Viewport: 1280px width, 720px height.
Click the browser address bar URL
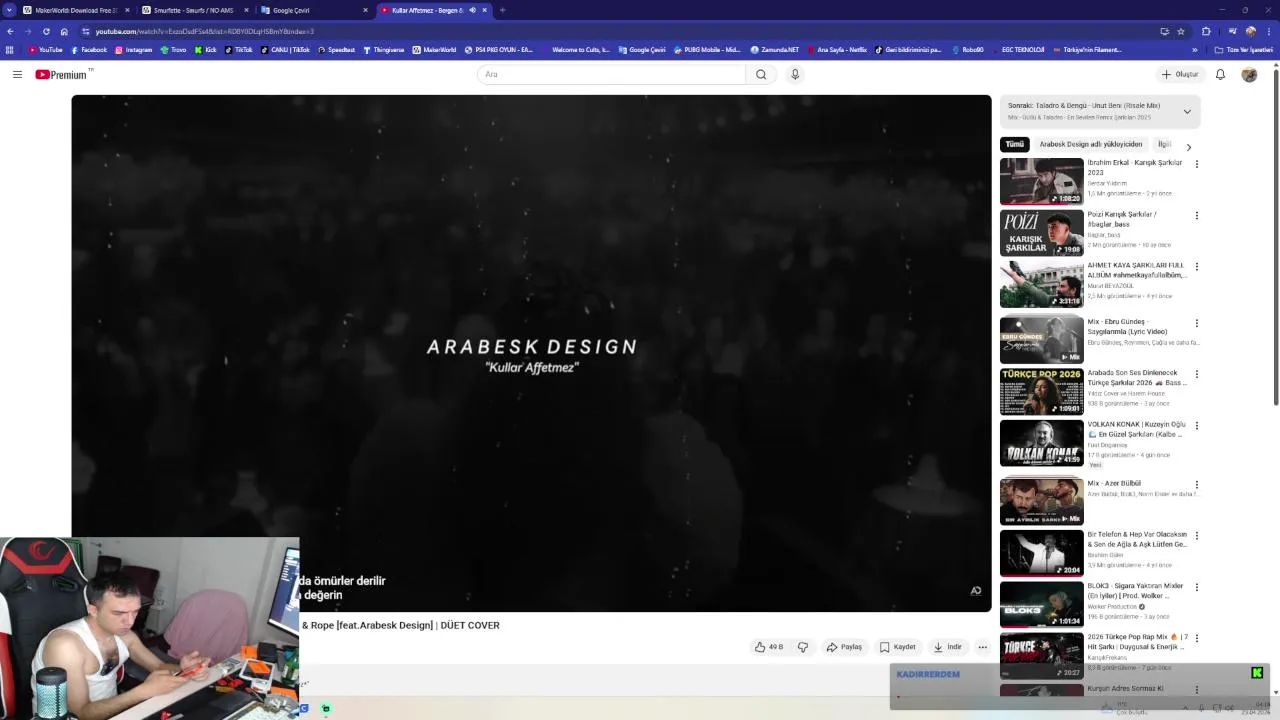tap(205, 31)
